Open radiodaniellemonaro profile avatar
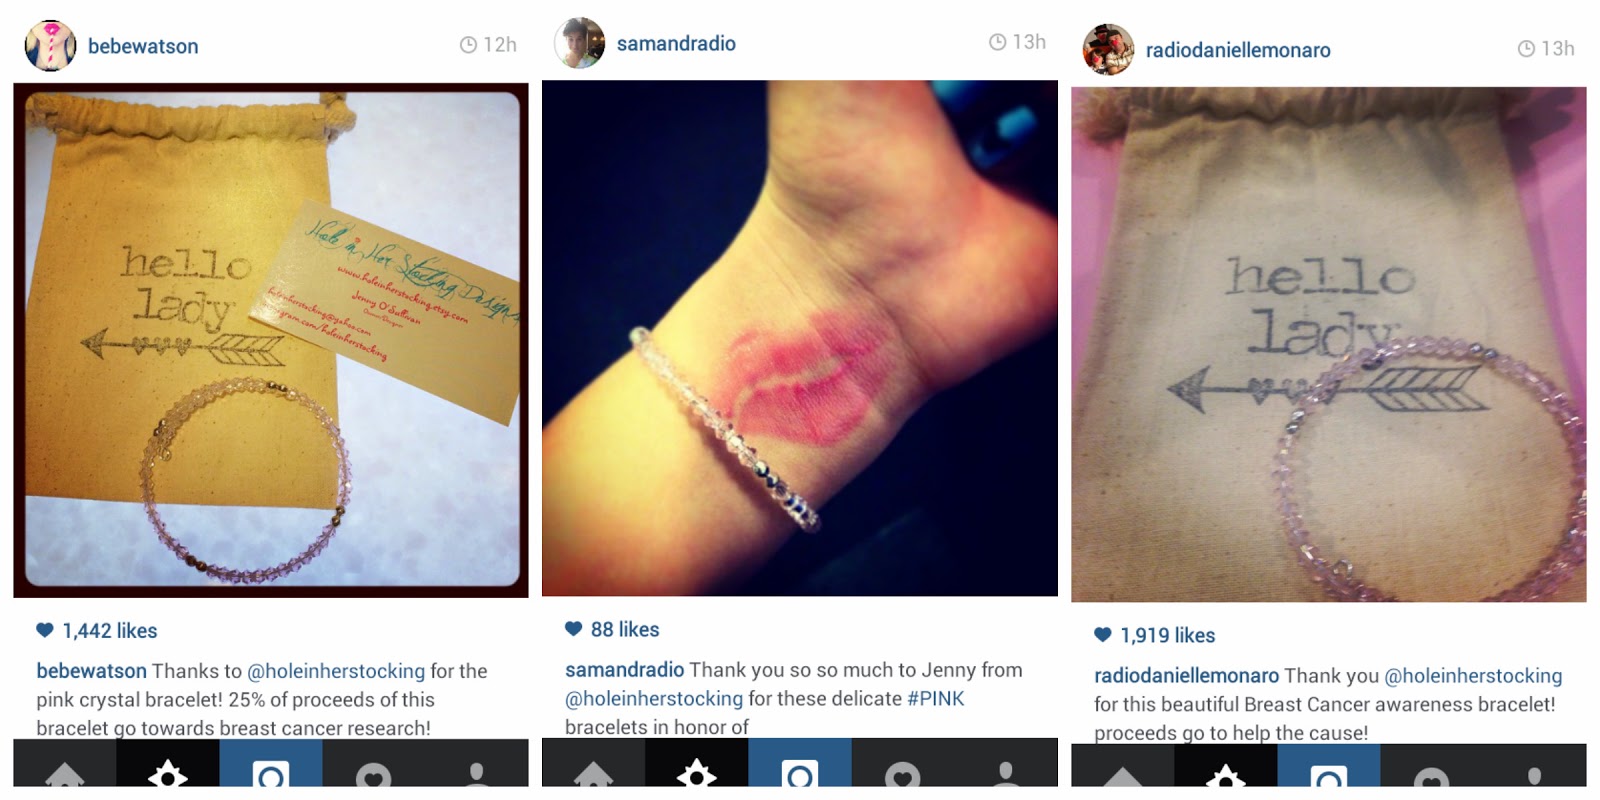Screen dimensions: 1600x800 [1109, 49]
